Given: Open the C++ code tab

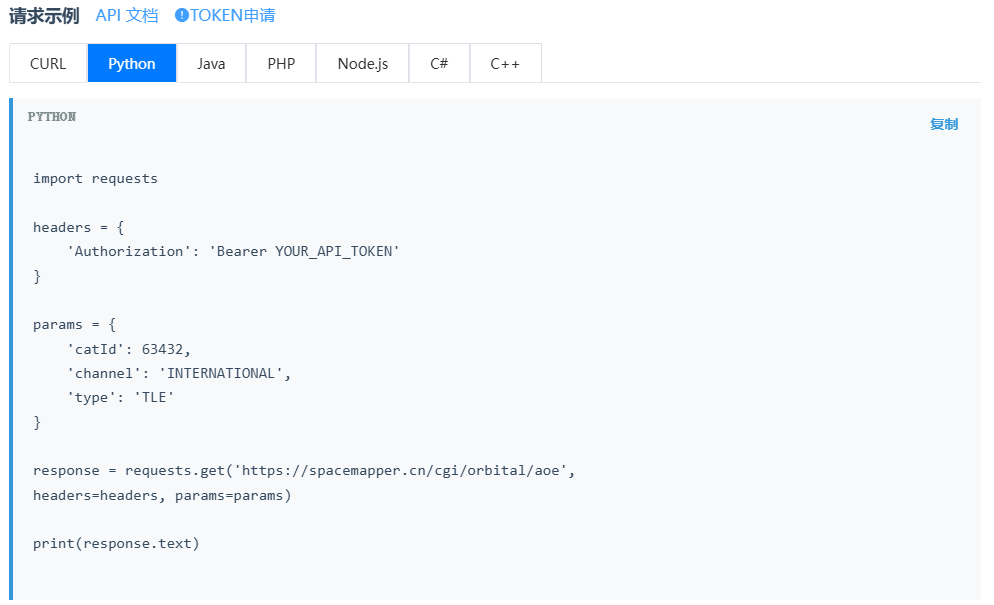Looking at the screenshot, I should 505,63.
